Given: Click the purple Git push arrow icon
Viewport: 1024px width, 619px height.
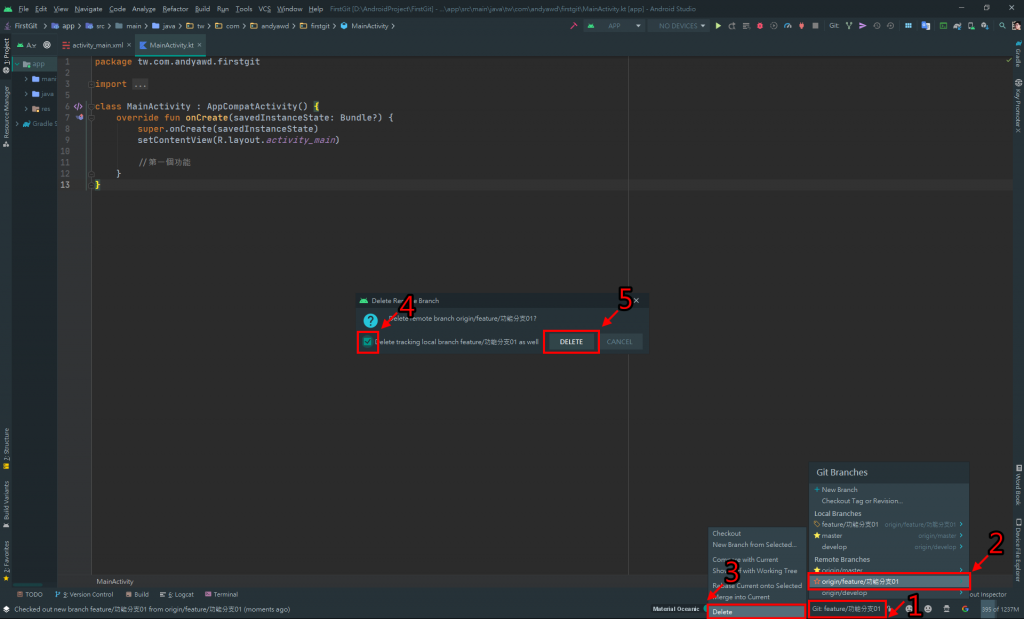Looking at the screenshot, I should [x=863, y=26].
